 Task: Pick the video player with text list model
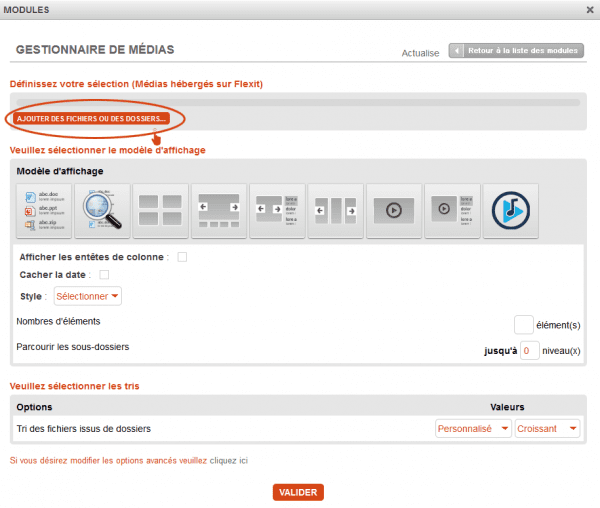[x=452, y=211]
